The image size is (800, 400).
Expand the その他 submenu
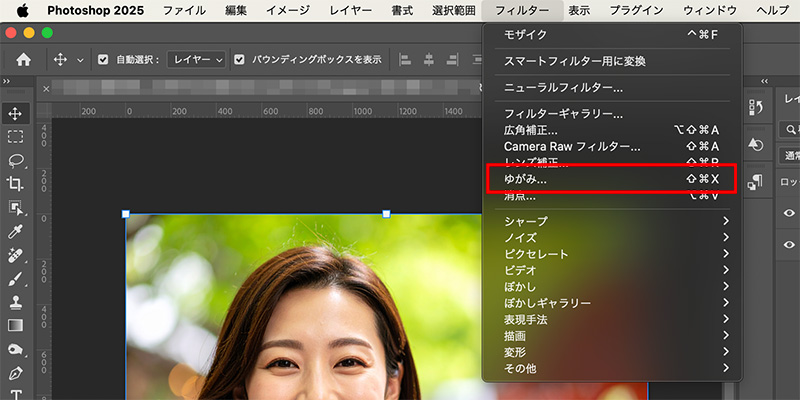point(616,368)
